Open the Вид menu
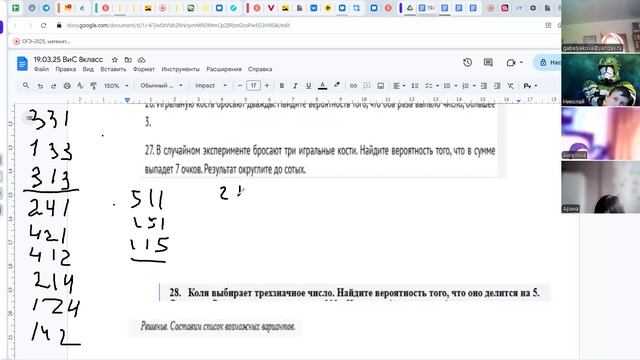Viewport: 640px width, 360px height. point(88,69)
